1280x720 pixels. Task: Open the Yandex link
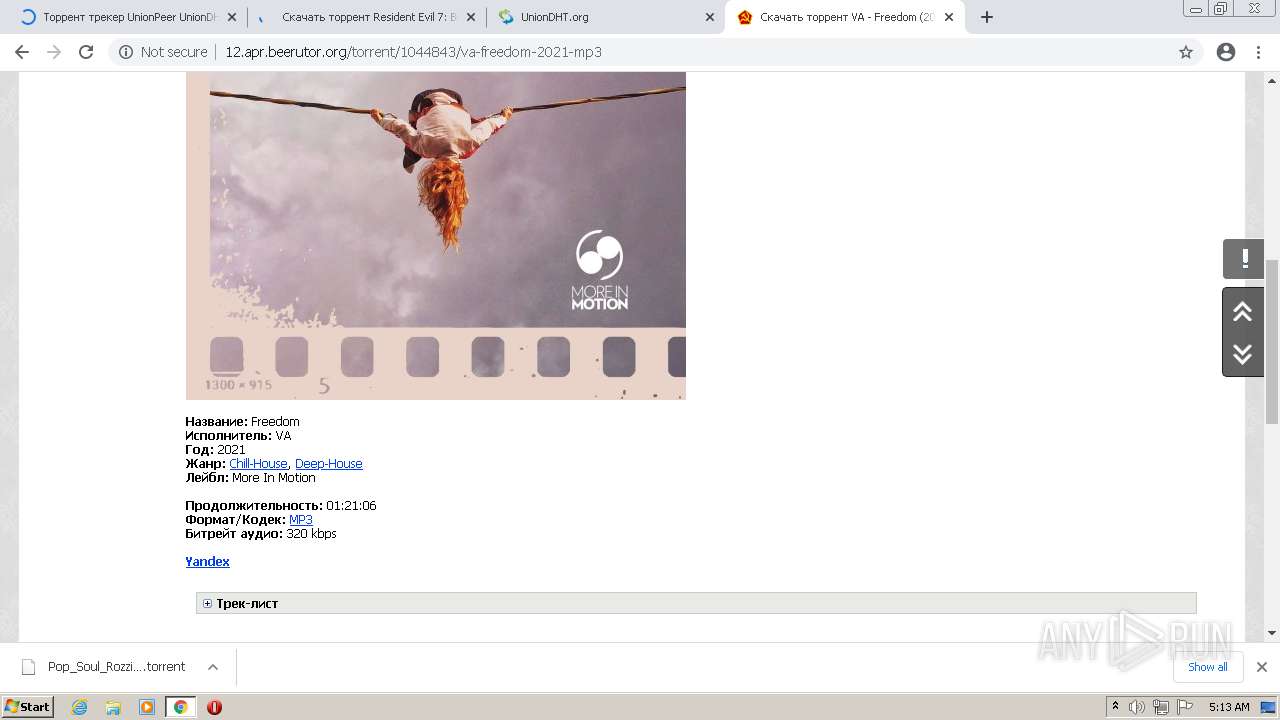coord(207,562)
